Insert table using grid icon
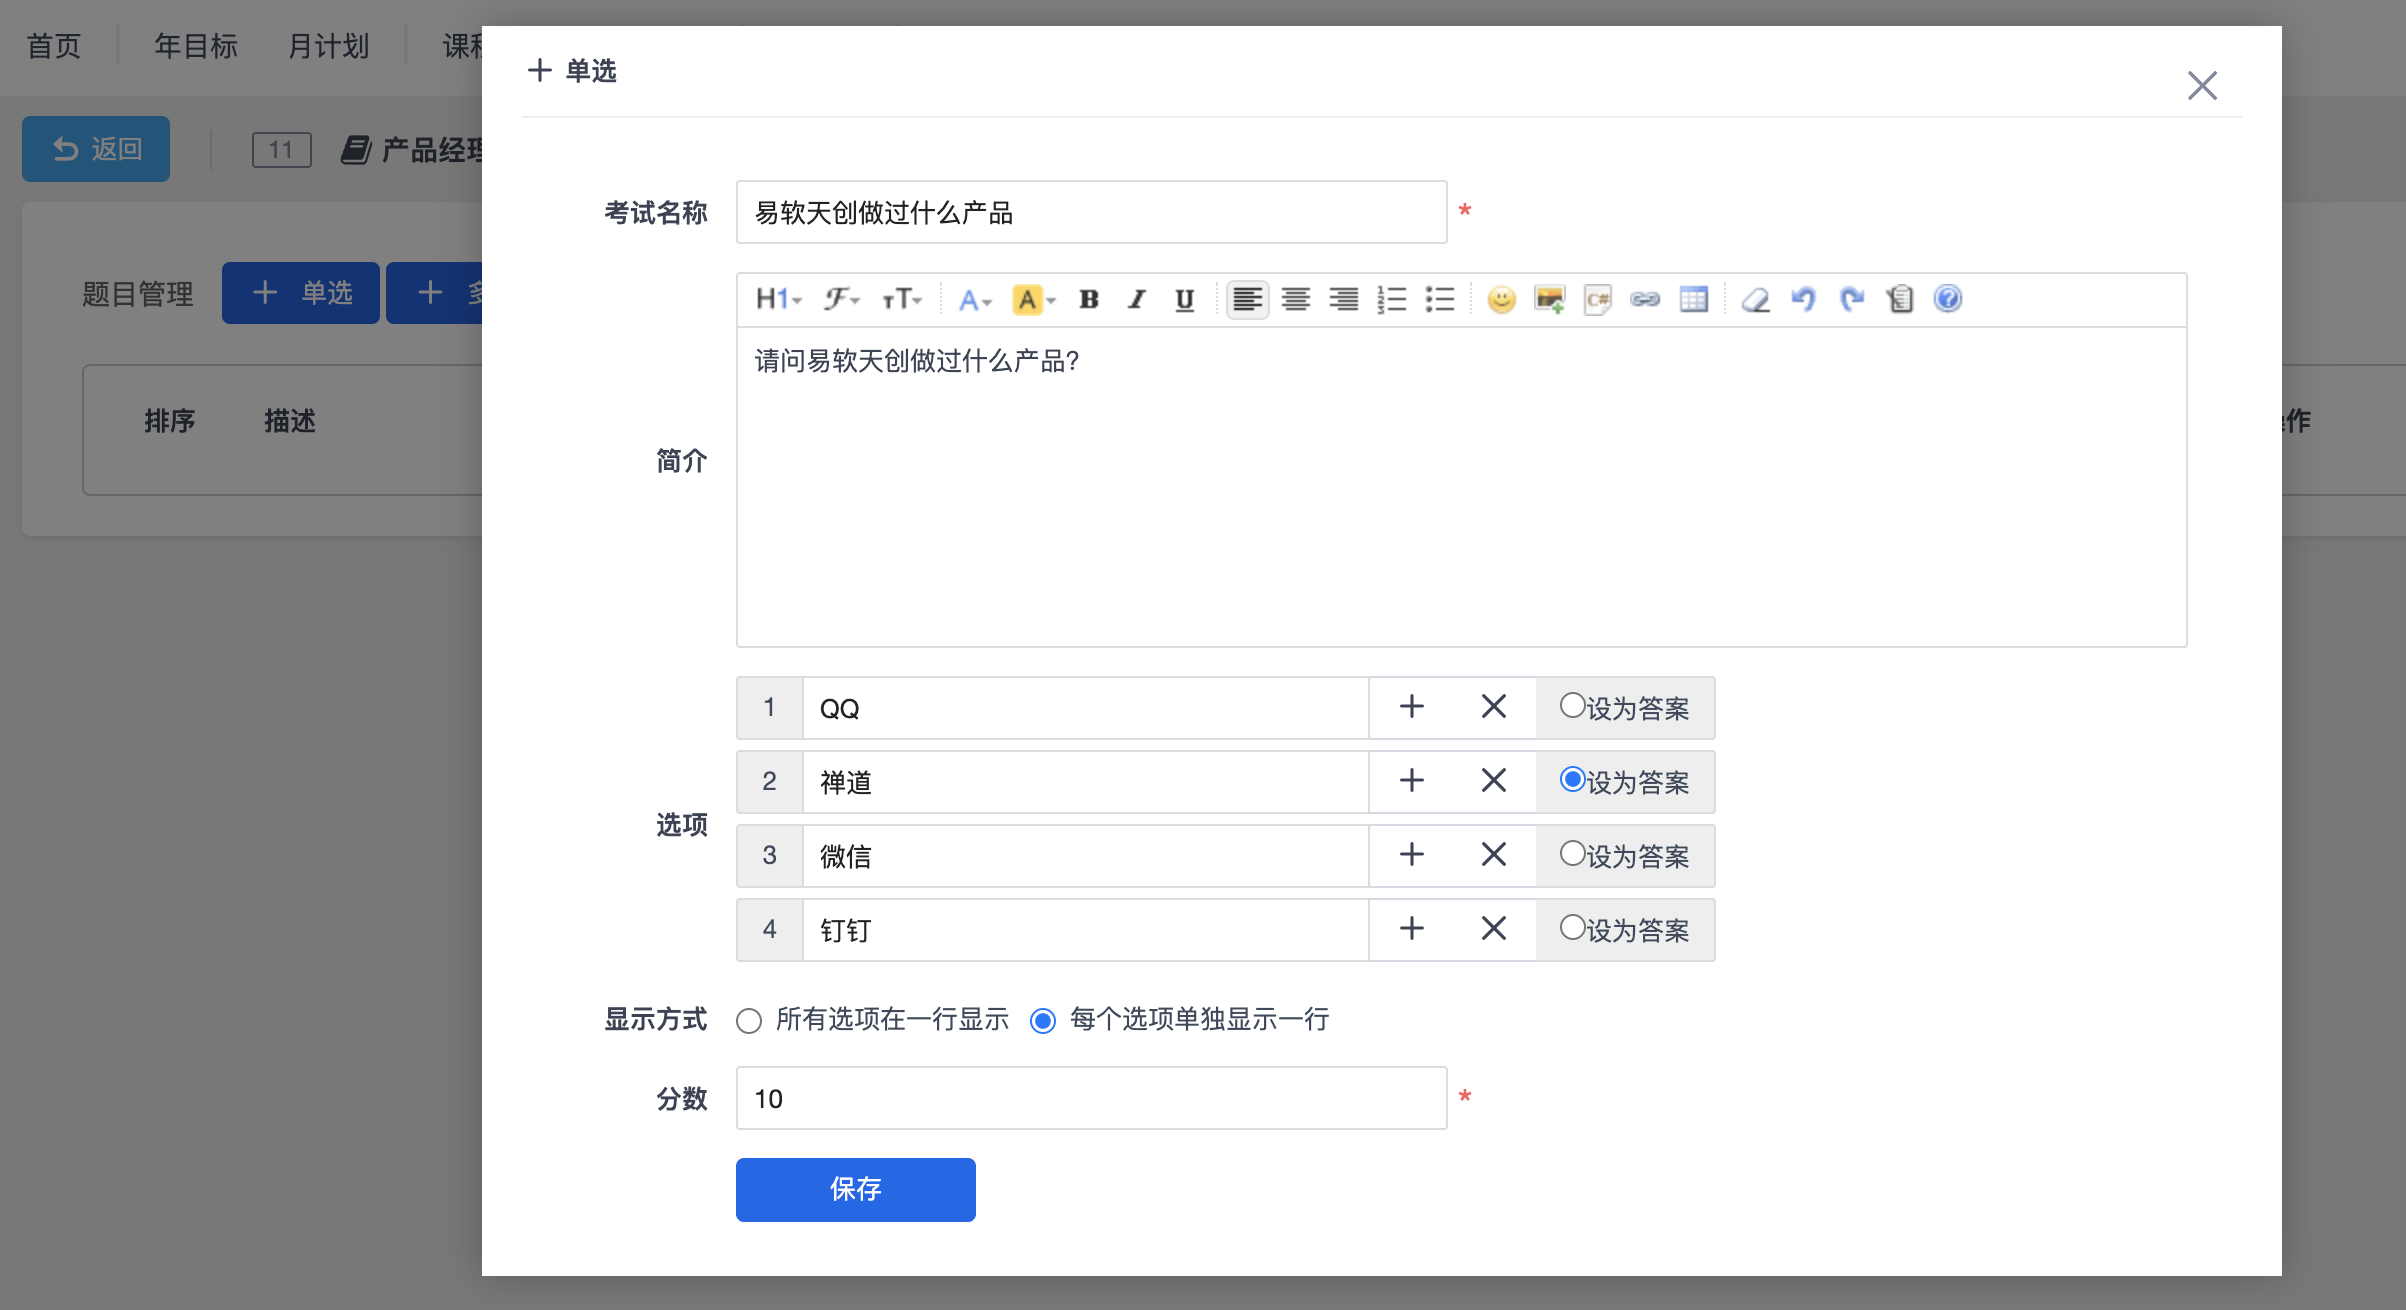The image size is (2406, 1310). (x=1694, y=299)
